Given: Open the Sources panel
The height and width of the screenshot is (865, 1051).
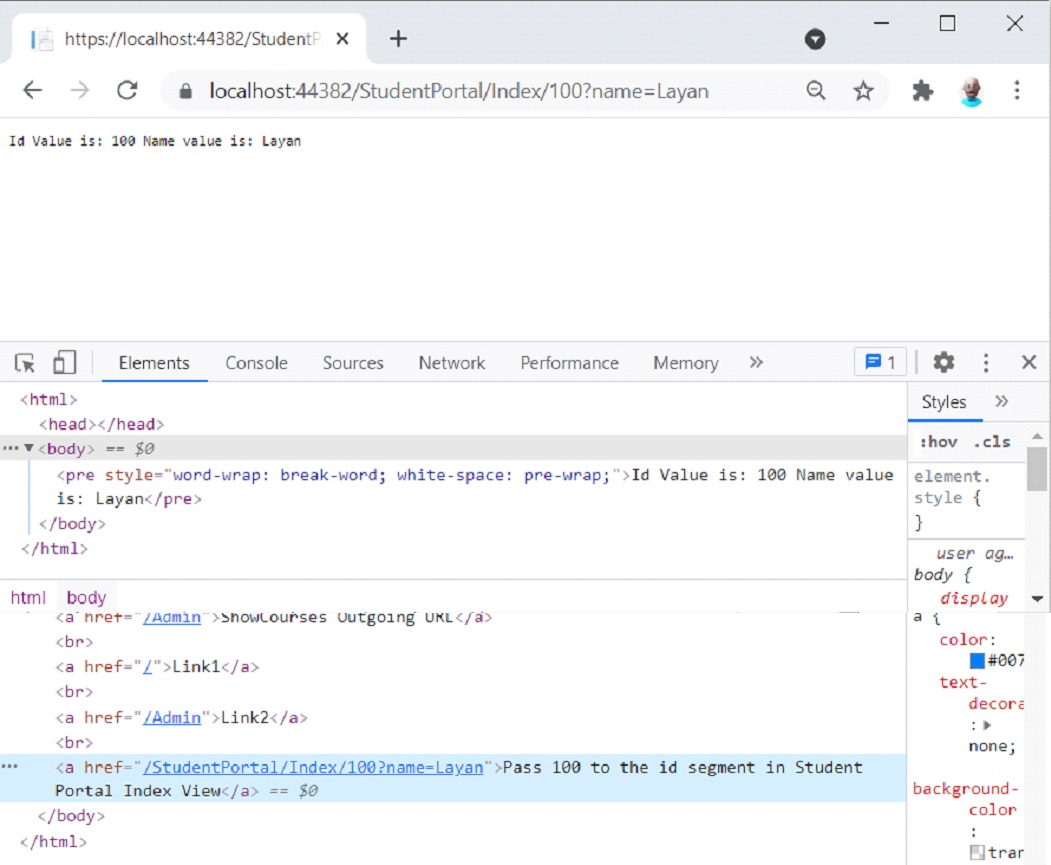Looking at the screenshot, I should [x=353, y=363].
